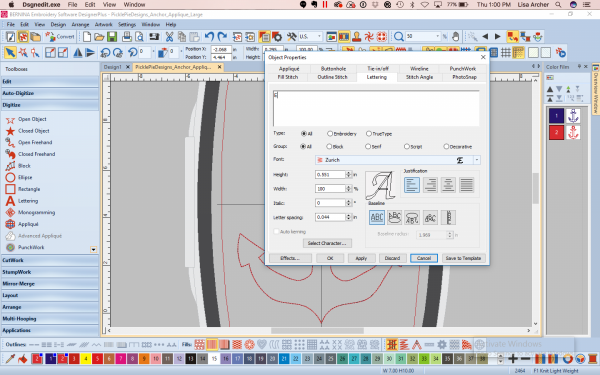The height and width of the screenshot is (375, 600).
Task: Select the Block digitize tool
Action: (18, 166)
